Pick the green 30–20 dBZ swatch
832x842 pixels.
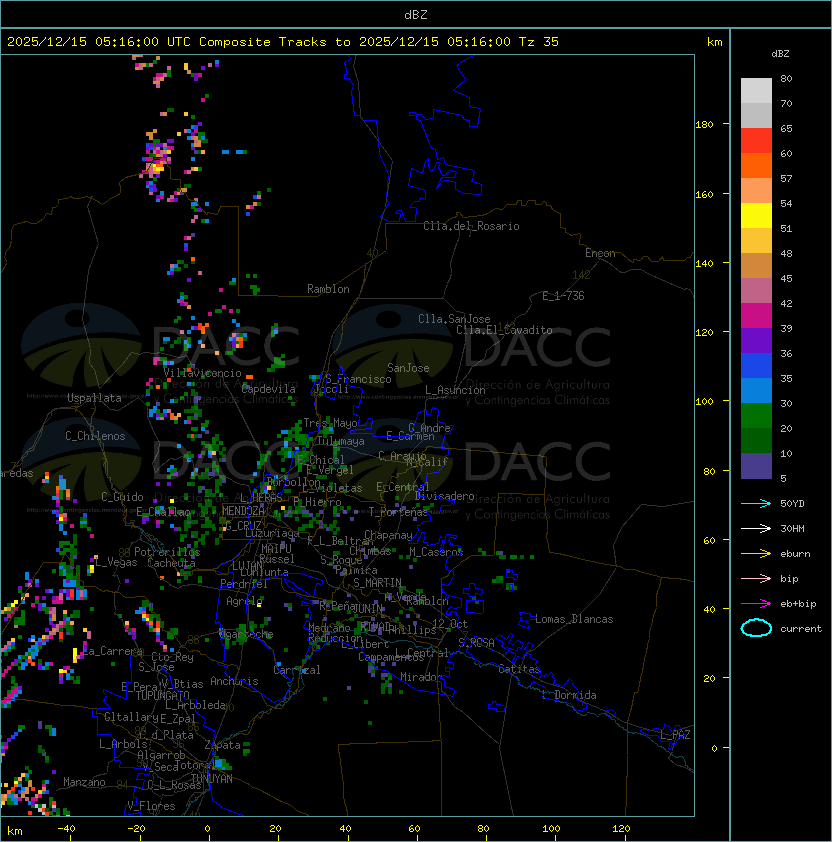tap(756, 416)
